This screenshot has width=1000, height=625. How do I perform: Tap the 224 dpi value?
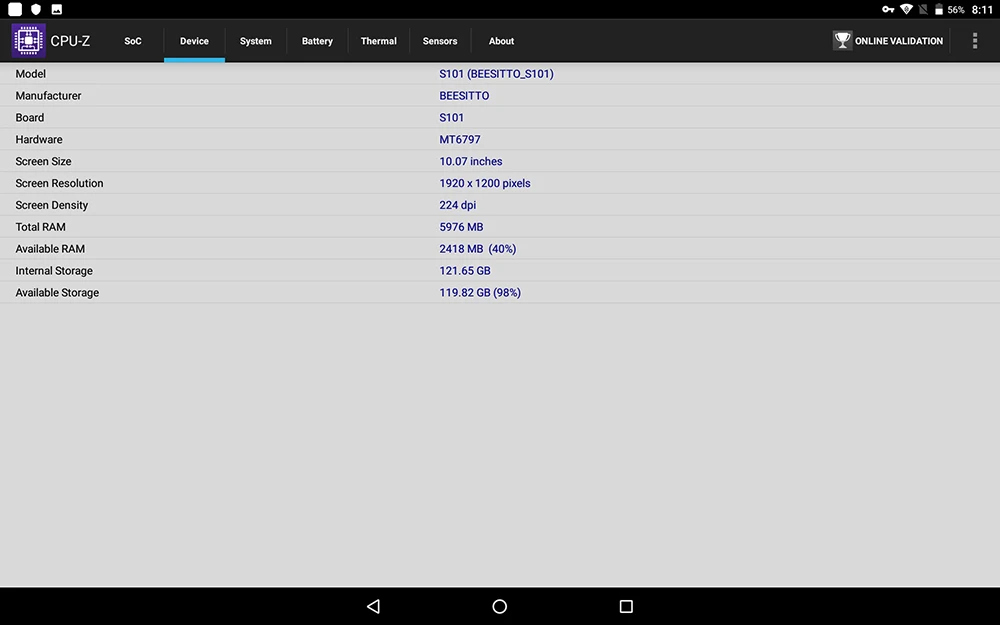coord(457,205)
